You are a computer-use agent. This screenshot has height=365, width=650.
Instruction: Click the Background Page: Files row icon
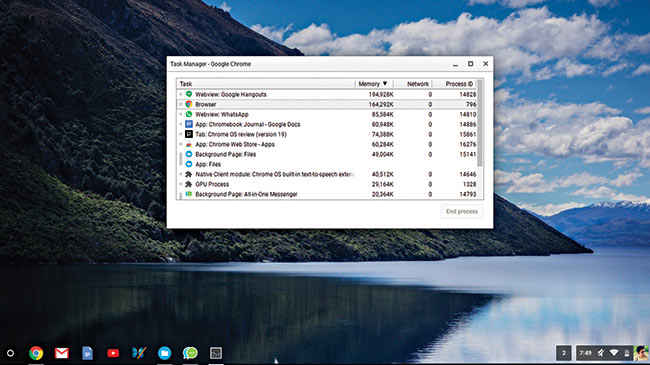[x=189, y=154]
